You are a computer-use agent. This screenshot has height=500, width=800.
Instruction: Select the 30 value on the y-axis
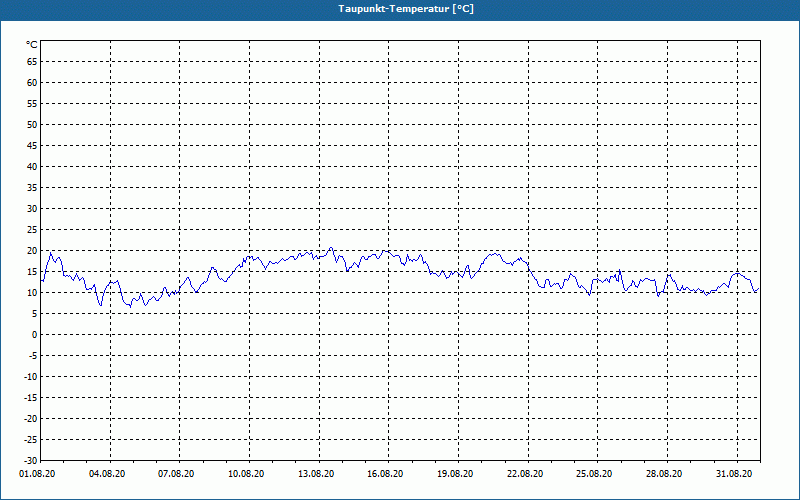click(x=32, y=209)
